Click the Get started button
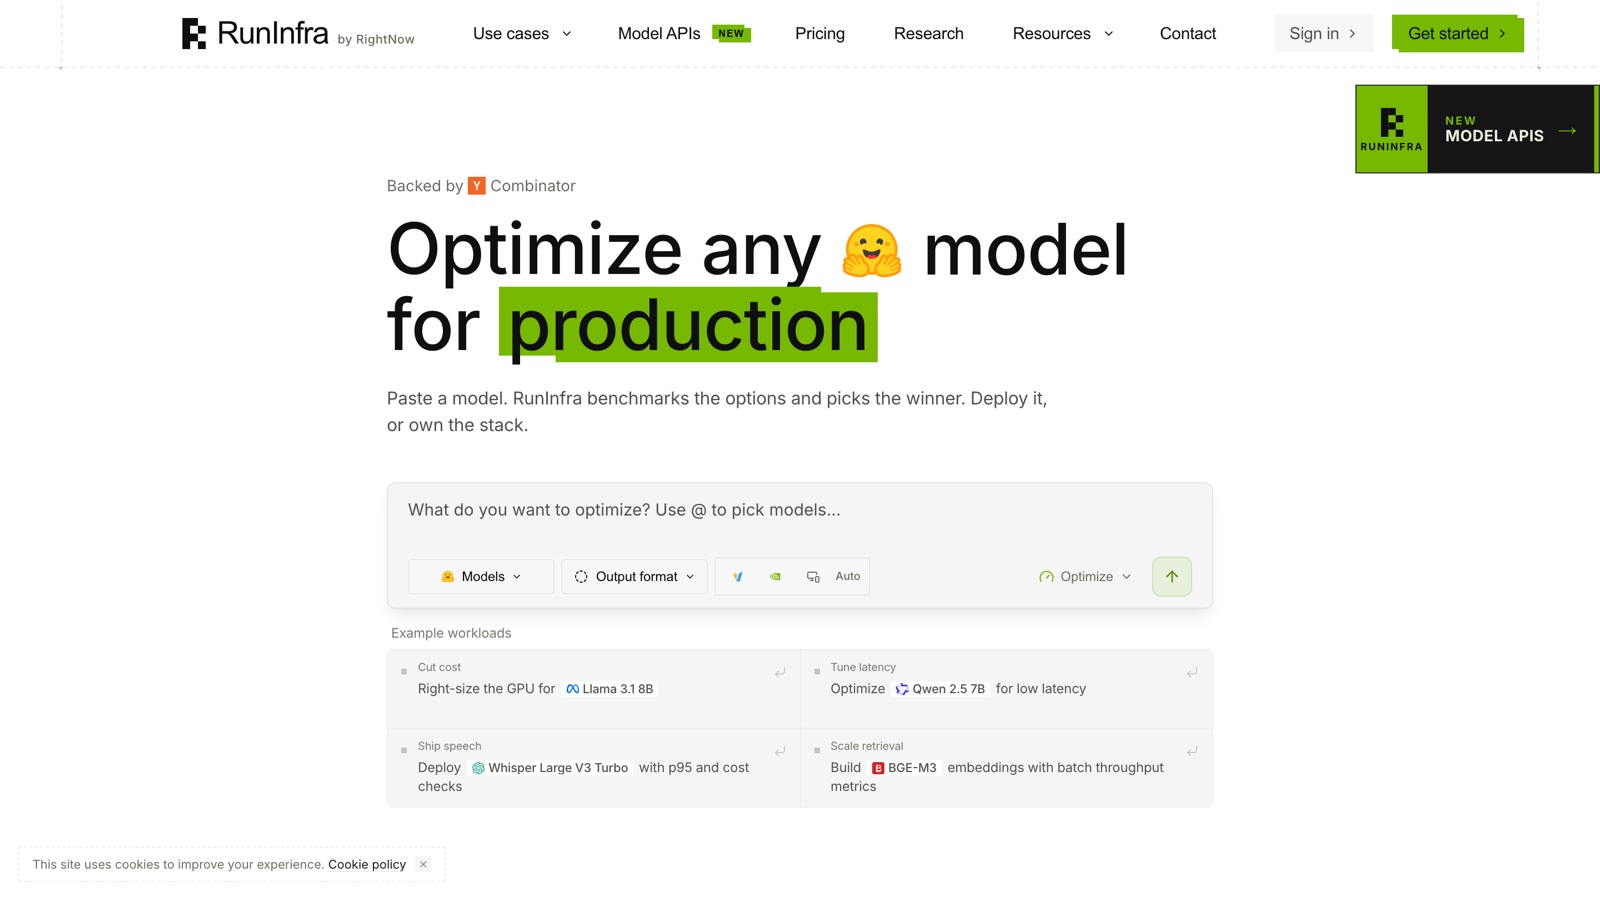Image resolution: width=1600 pixels, height=900 pixels. 1457,33
